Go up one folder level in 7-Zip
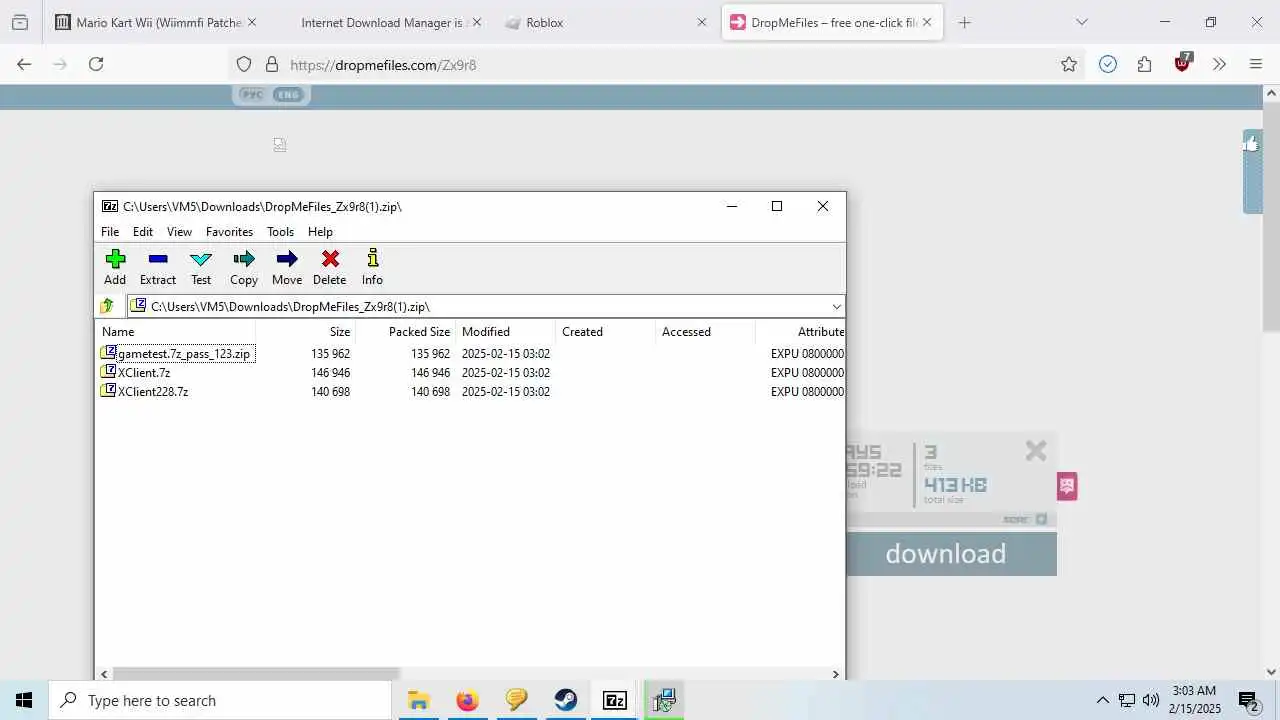 pos(107,306)
